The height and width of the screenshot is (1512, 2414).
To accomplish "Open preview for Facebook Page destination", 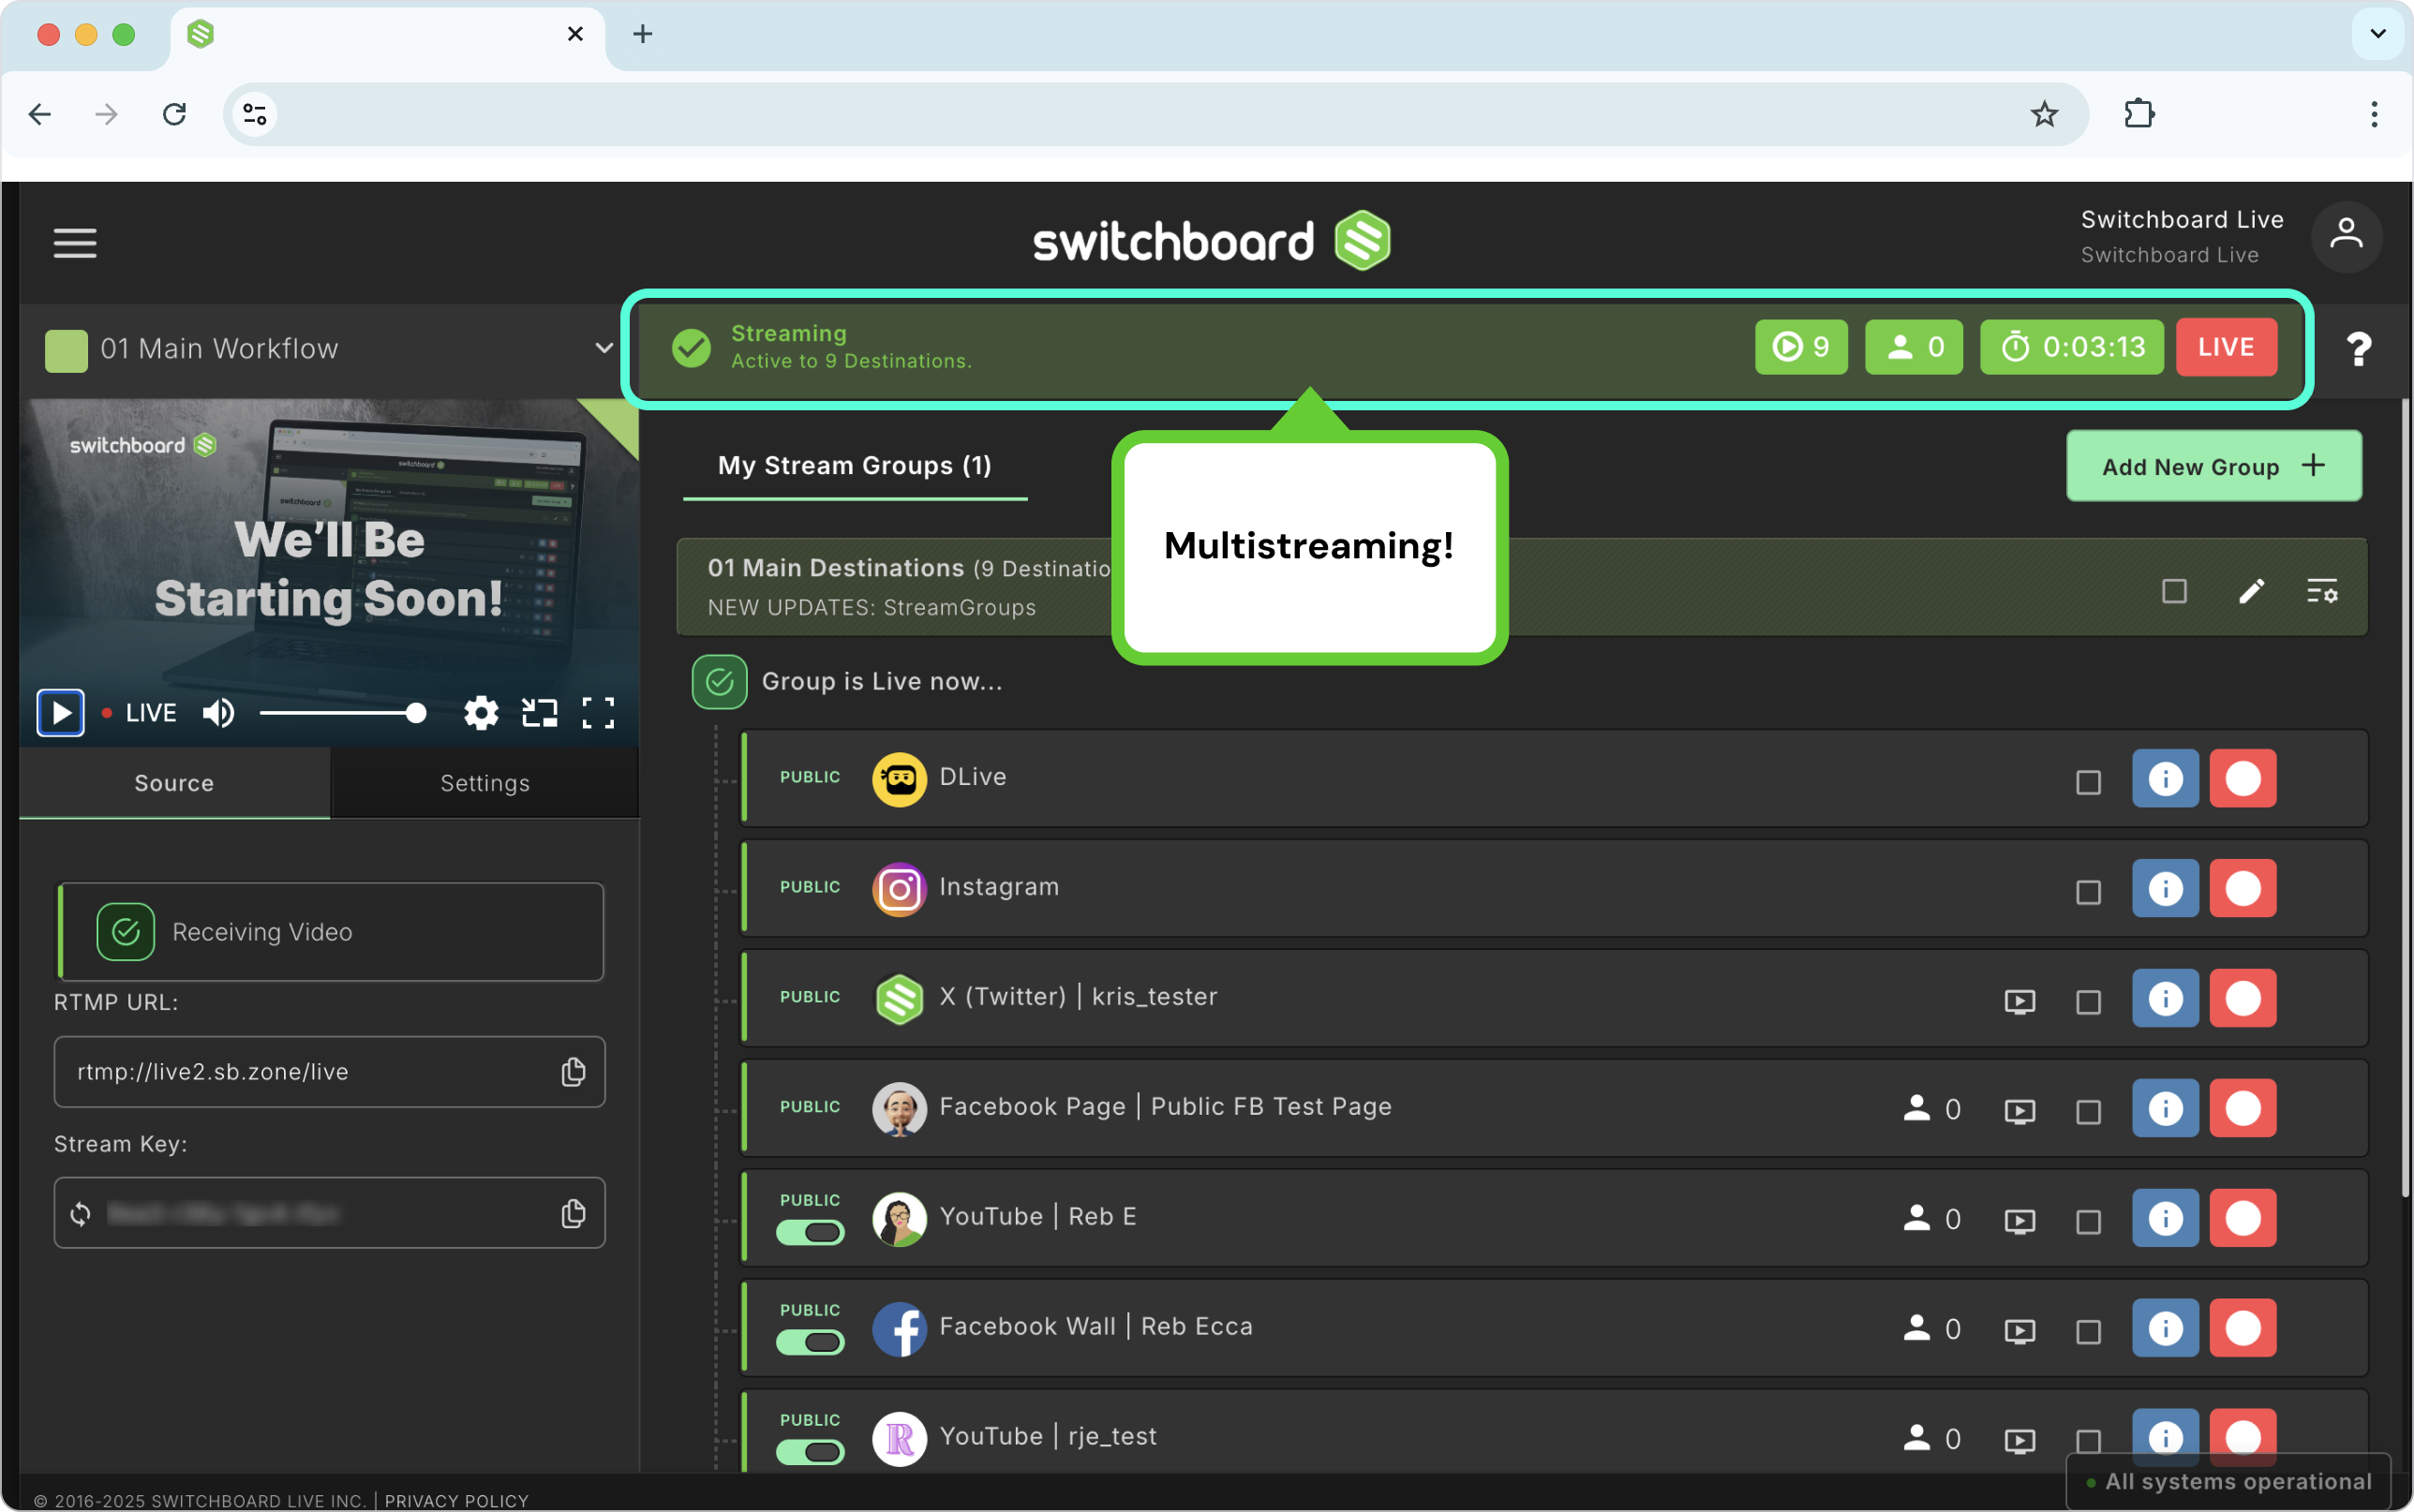I will [x=2020, y=1111].
